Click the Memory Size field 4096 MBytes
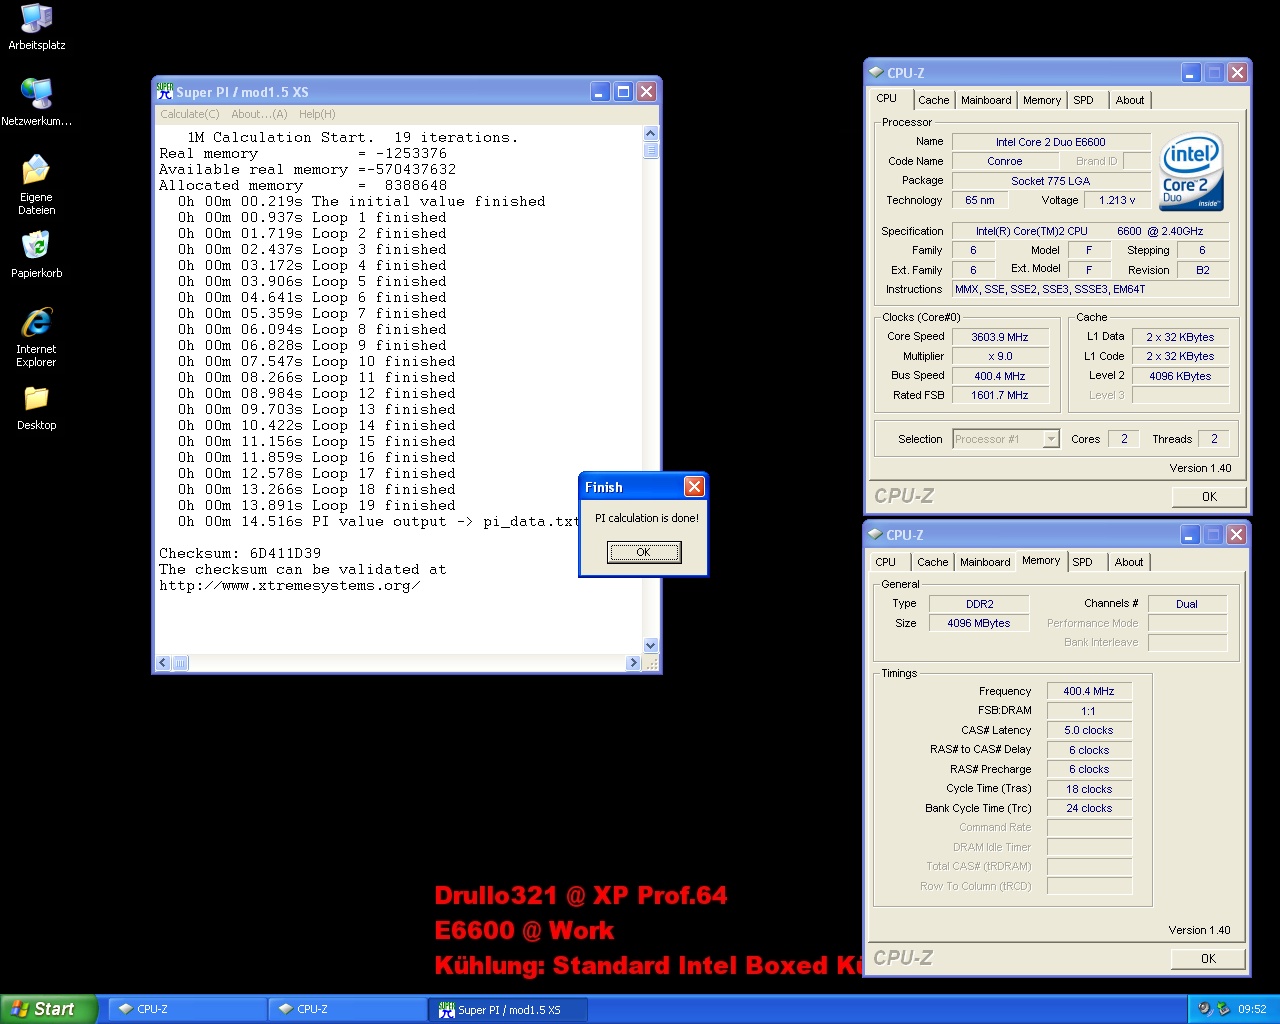This screenshot has width=1280, height=1024. tap(979, 623)
